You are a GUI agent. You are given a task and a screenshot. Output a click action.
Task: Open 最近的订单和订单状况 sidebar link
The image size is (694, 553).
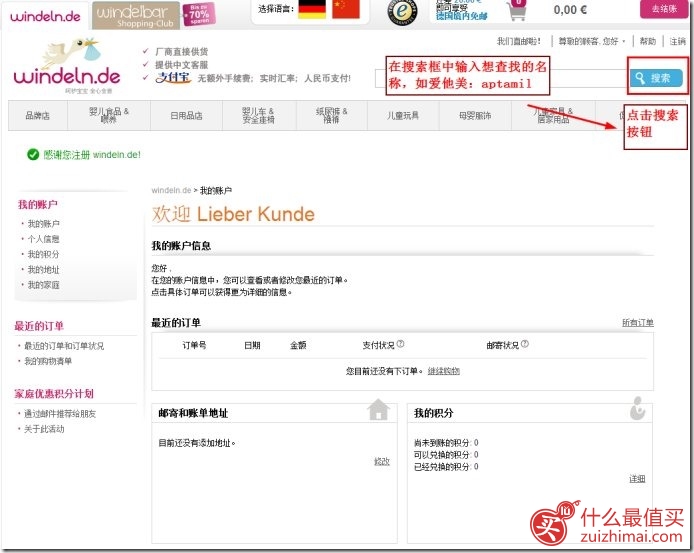pyautogui.click(x=64, y=346)
